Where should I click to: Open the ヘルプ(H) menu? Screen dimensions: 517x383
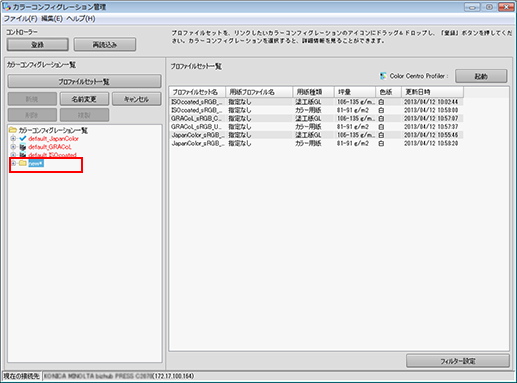pyautogui.click(x=81, y=19)
